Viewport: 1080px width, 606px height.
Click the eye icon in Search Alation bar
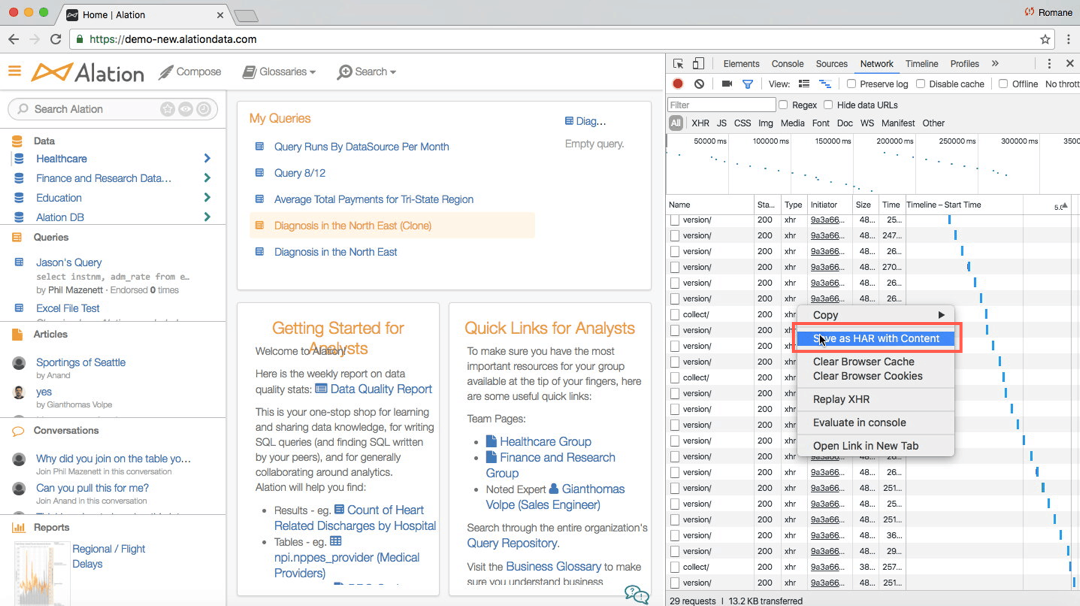coord(186,109)
